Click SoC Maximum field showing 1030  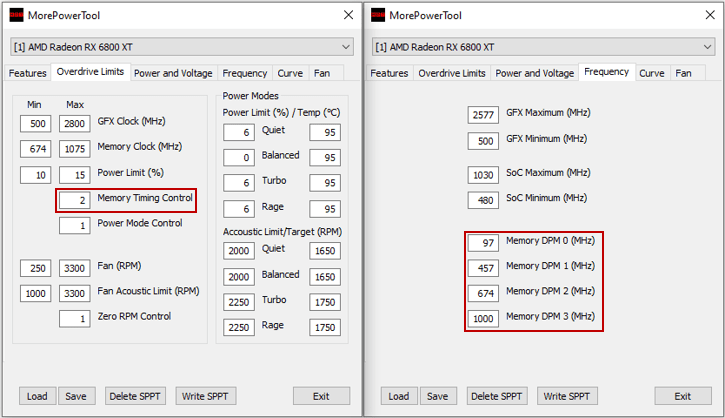(x=483, y=175)
